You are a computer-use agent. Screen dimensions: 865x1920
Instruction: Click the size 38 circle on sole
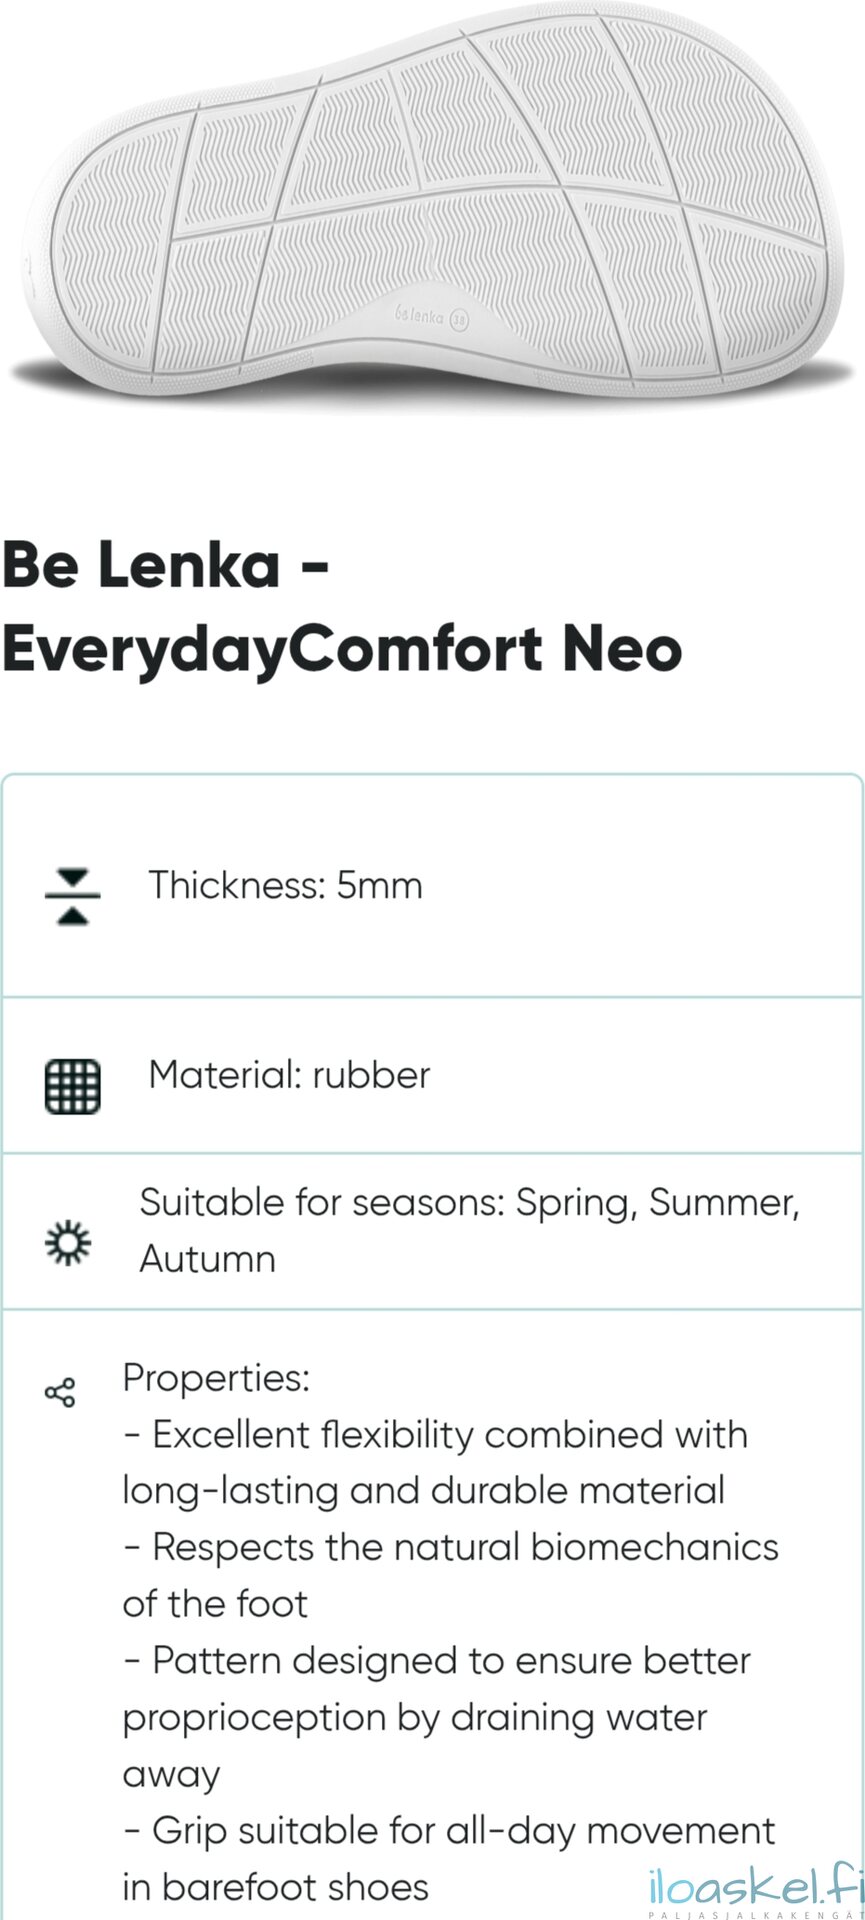[459, 320]
